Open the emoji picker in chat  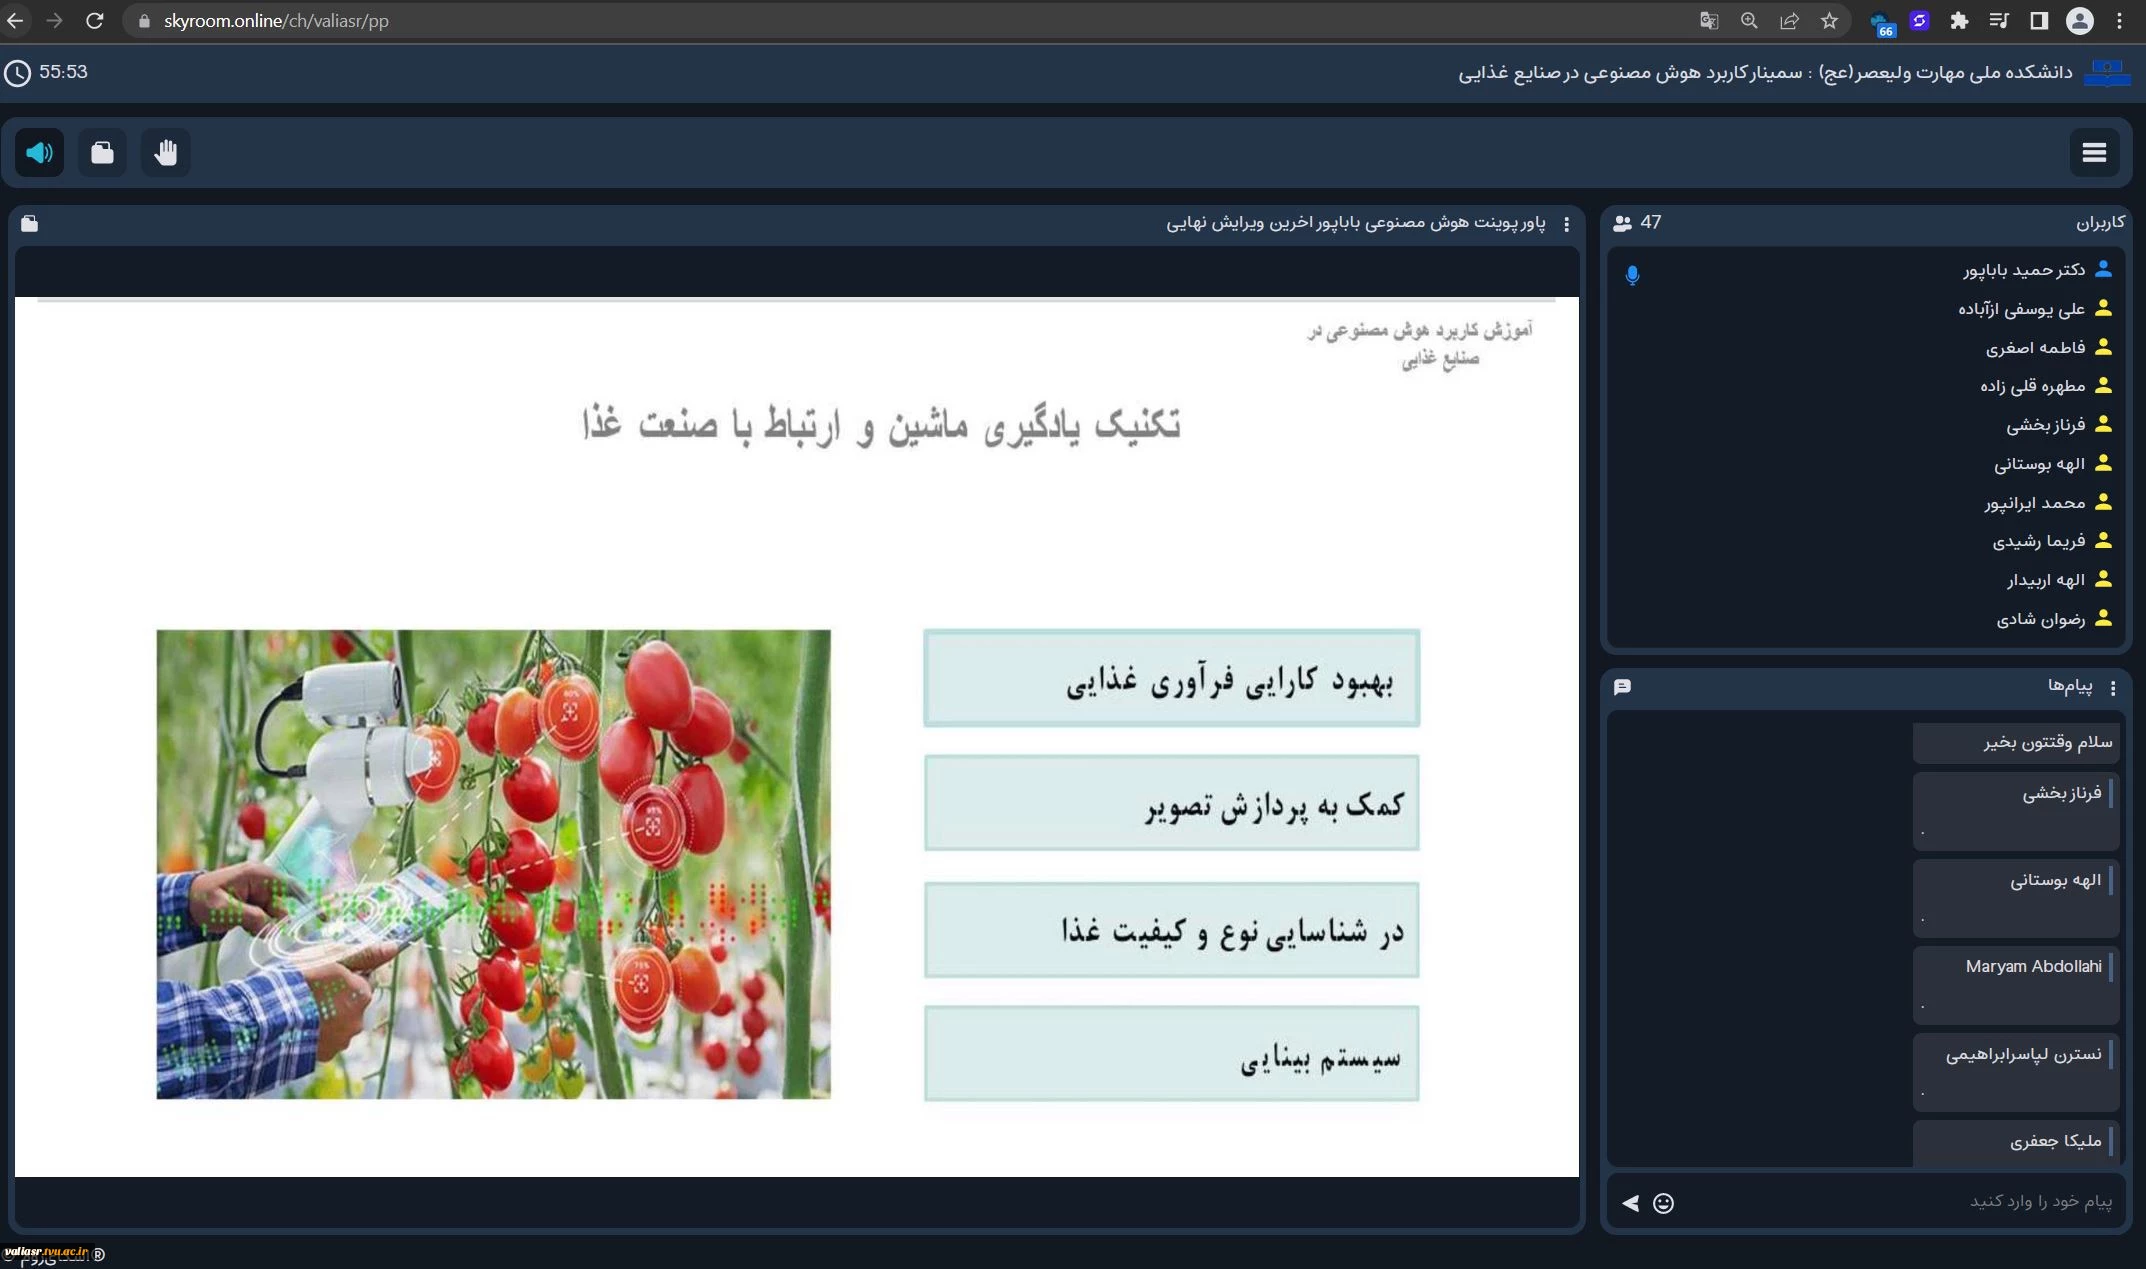tap(1663, 1203)
